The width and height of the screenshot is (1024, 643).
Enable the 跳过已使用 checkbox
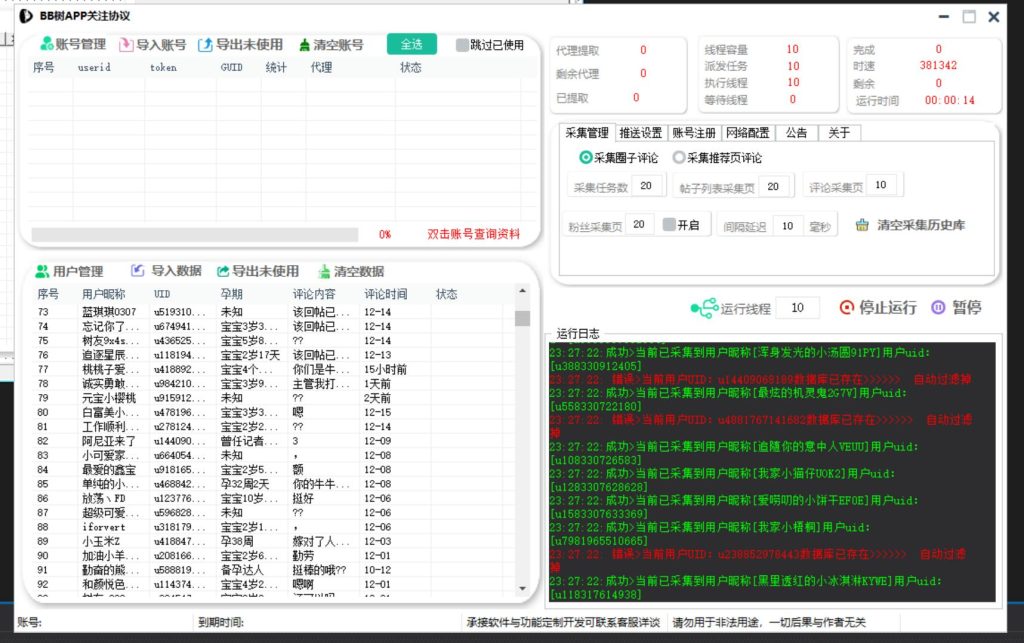click(x=462, y=45)
